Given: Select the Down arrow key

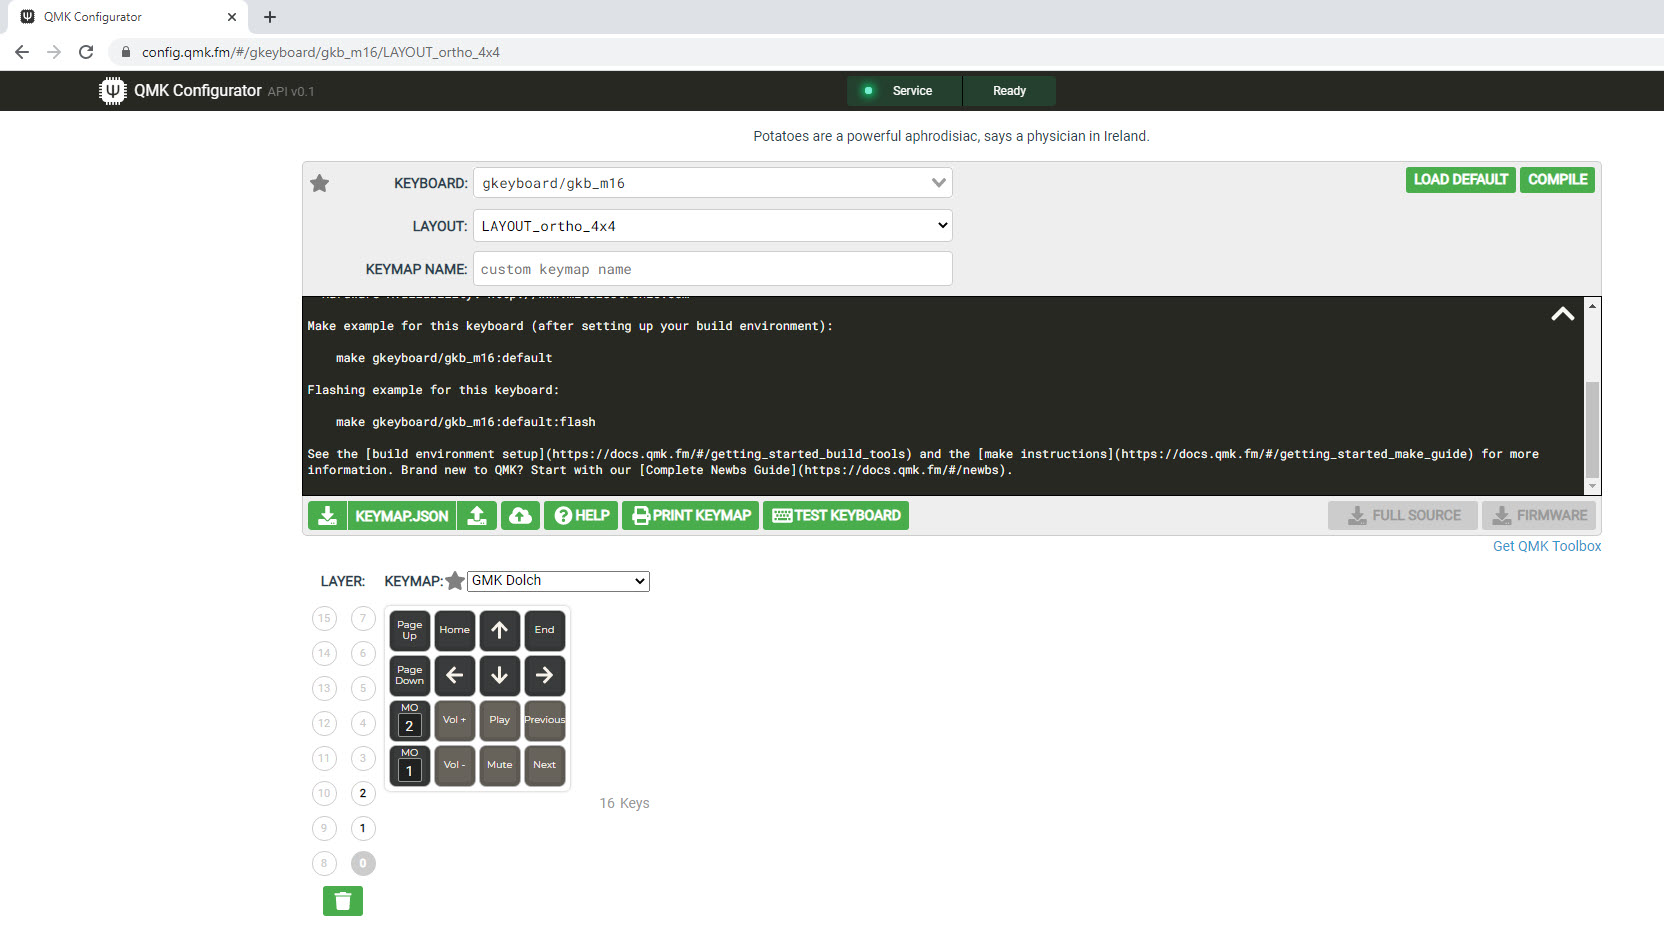Looking at the screenshot, I should pyautogui.click(x=500, y=675).
